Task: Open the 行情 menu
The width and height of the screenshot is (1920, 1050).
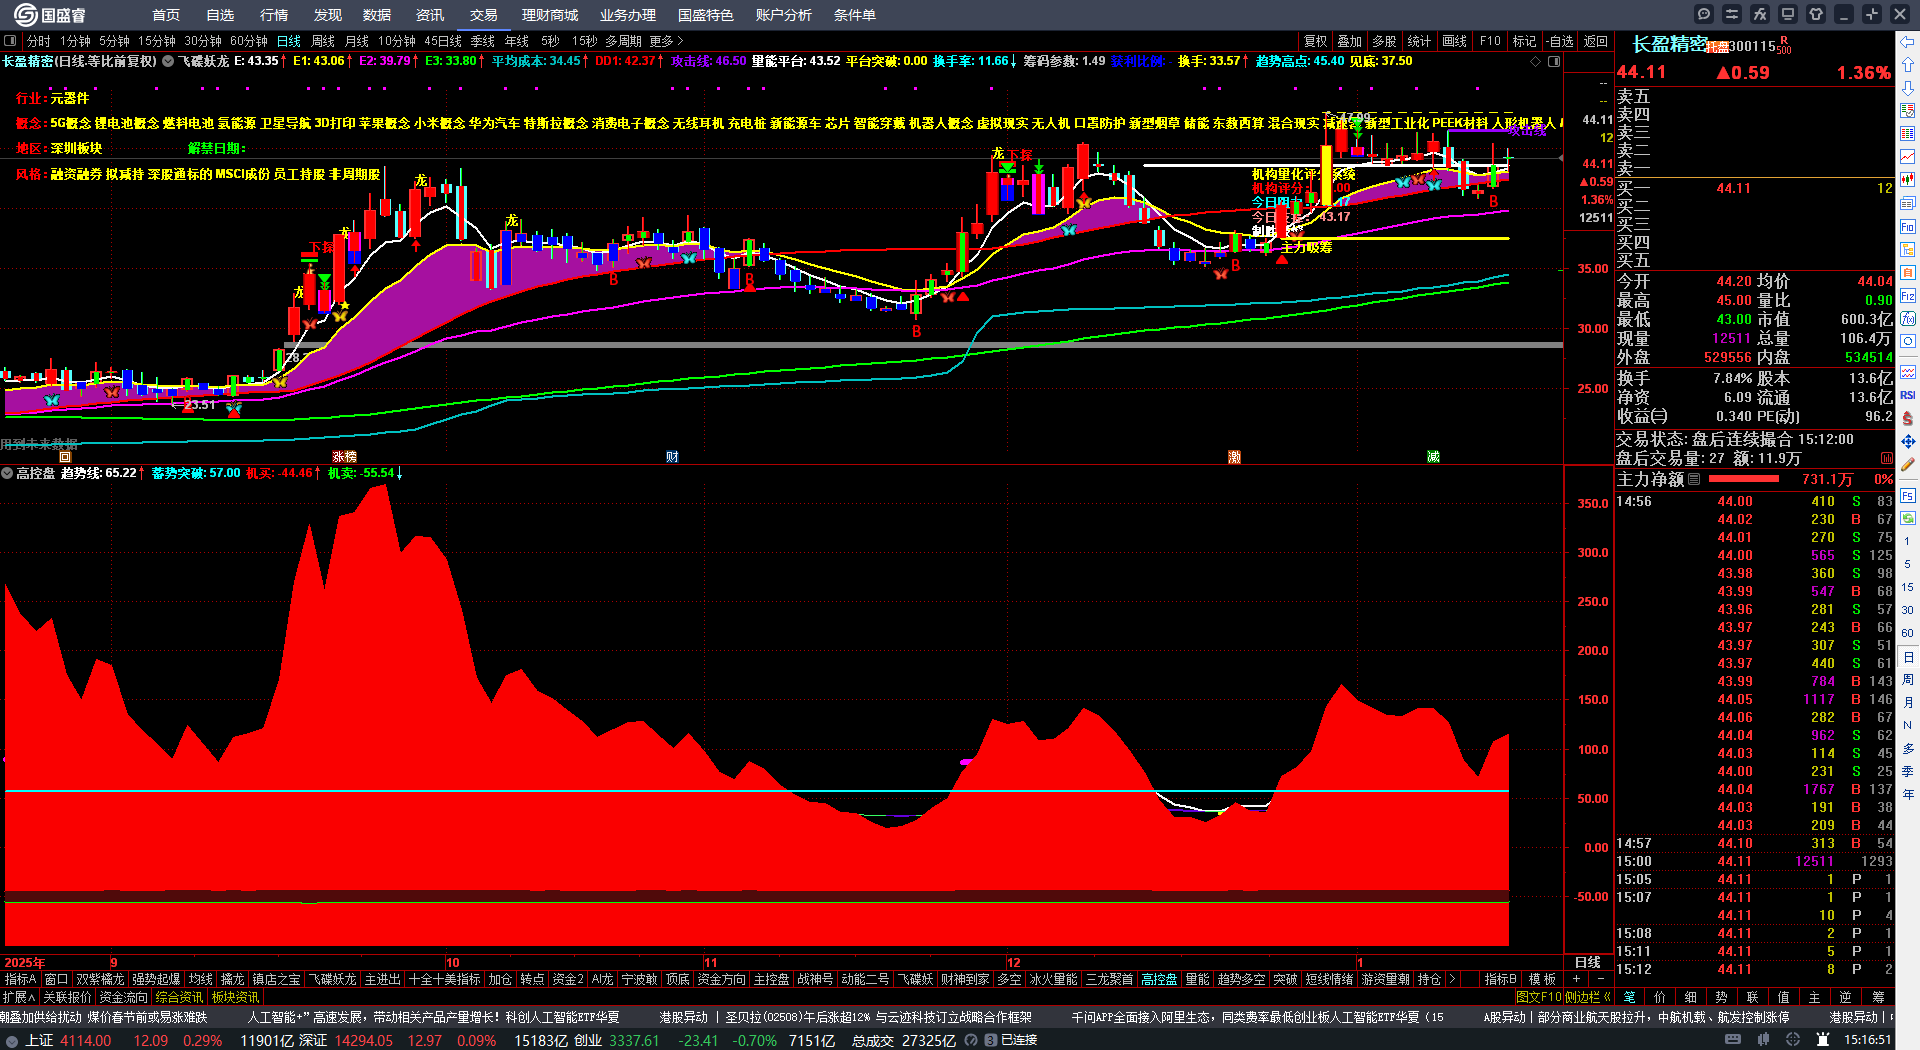Action: 274,15
